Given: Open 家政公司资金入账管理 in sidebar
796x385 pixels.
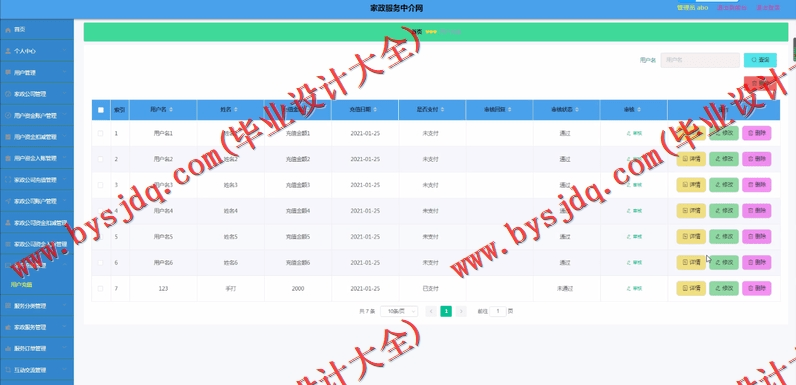Looking at the screenshot, I should (37, 244).
